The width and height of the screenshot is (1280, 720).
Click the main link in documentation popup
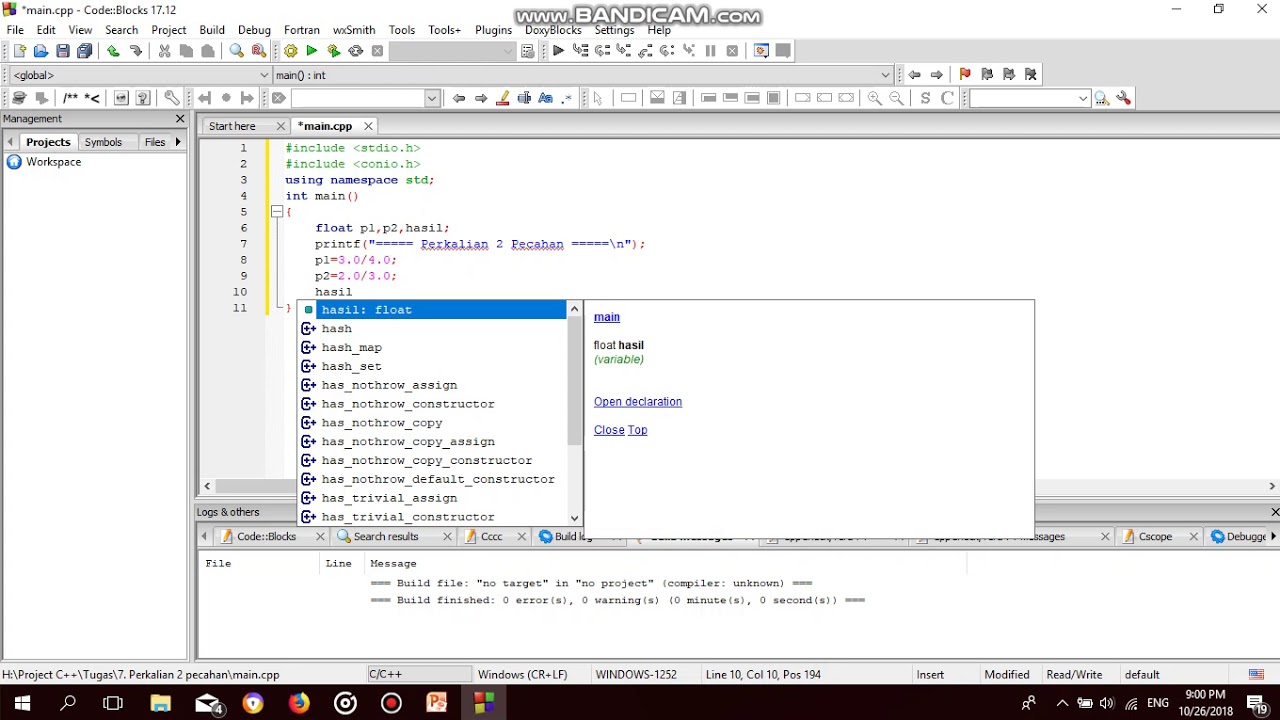click(607, 317)
